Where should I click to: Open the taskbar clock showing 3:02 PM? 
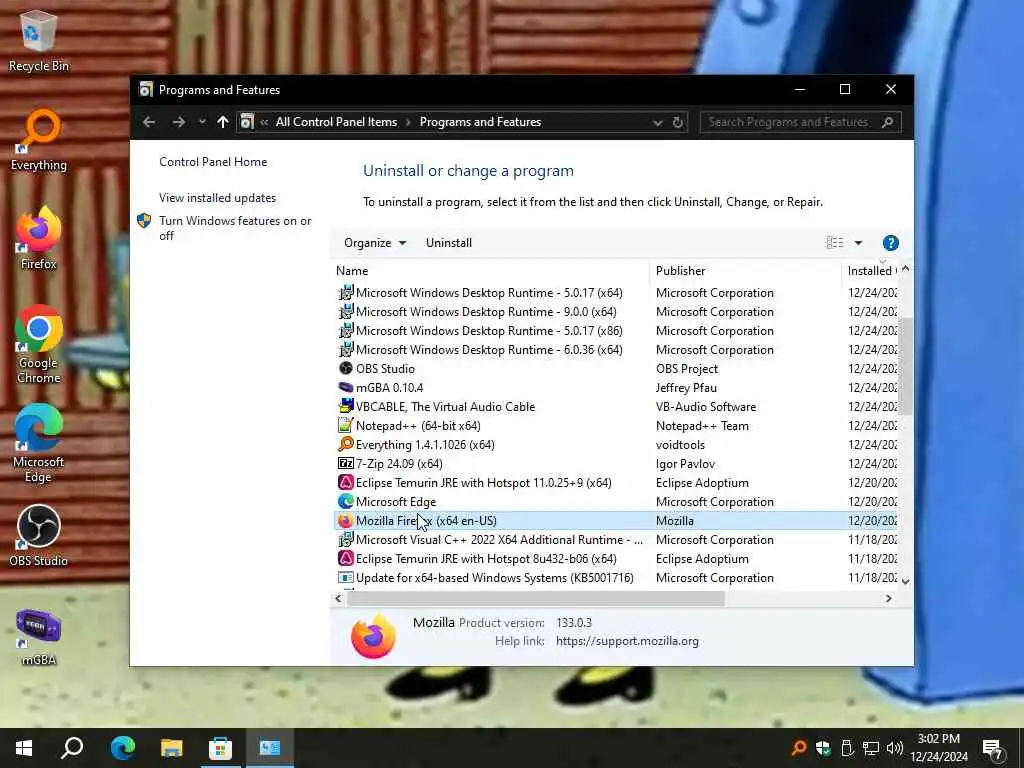(x=938, y=748)
